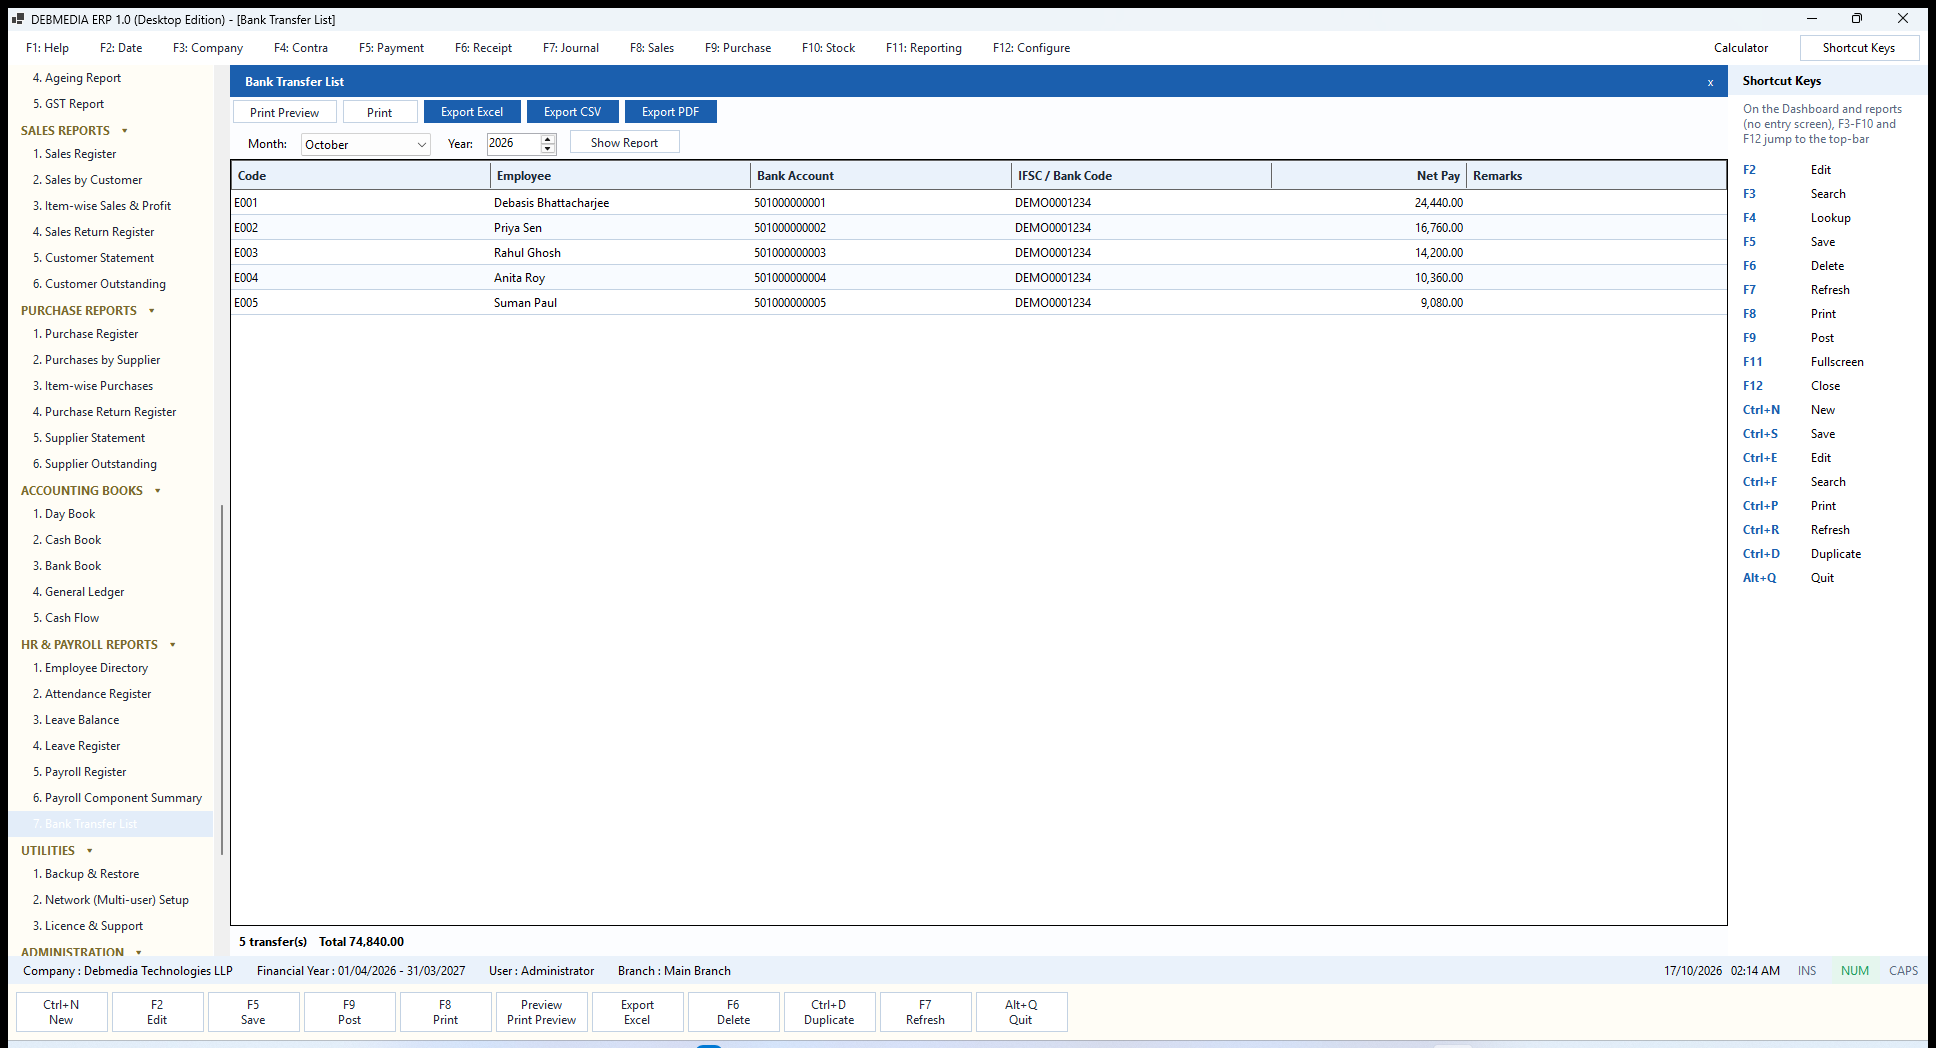
Task: Decrease year with the stepper down arrow
Action: click(x=548, y=149)
